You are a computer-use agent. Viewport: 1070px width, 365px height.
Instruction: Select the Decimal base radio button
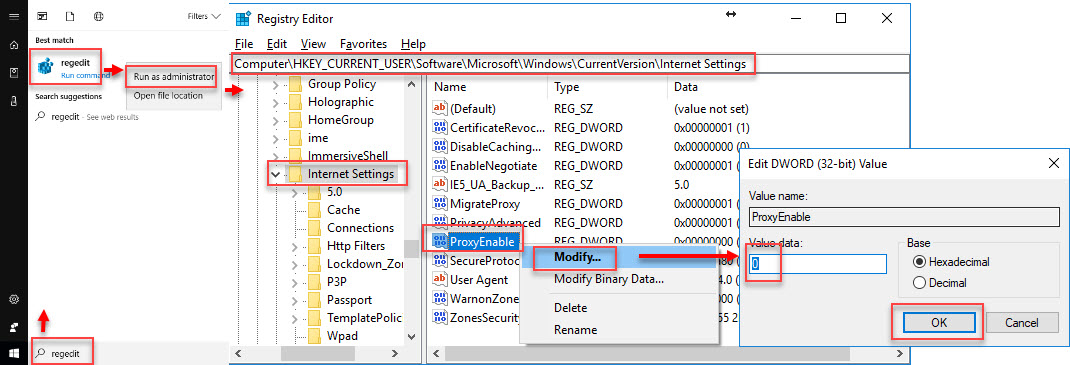(x=919, y=282)
